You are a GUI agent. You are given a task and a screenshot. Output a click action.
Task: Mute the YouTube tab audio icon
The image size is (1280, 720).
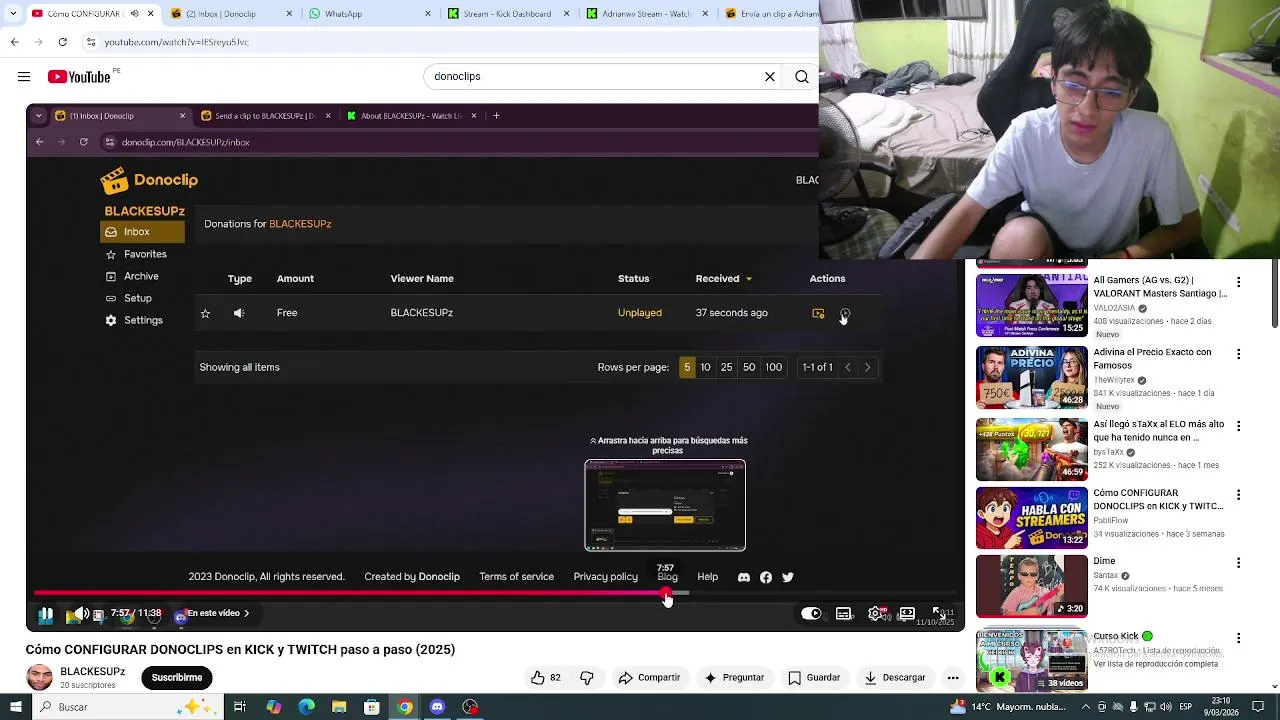click(134, 14)
